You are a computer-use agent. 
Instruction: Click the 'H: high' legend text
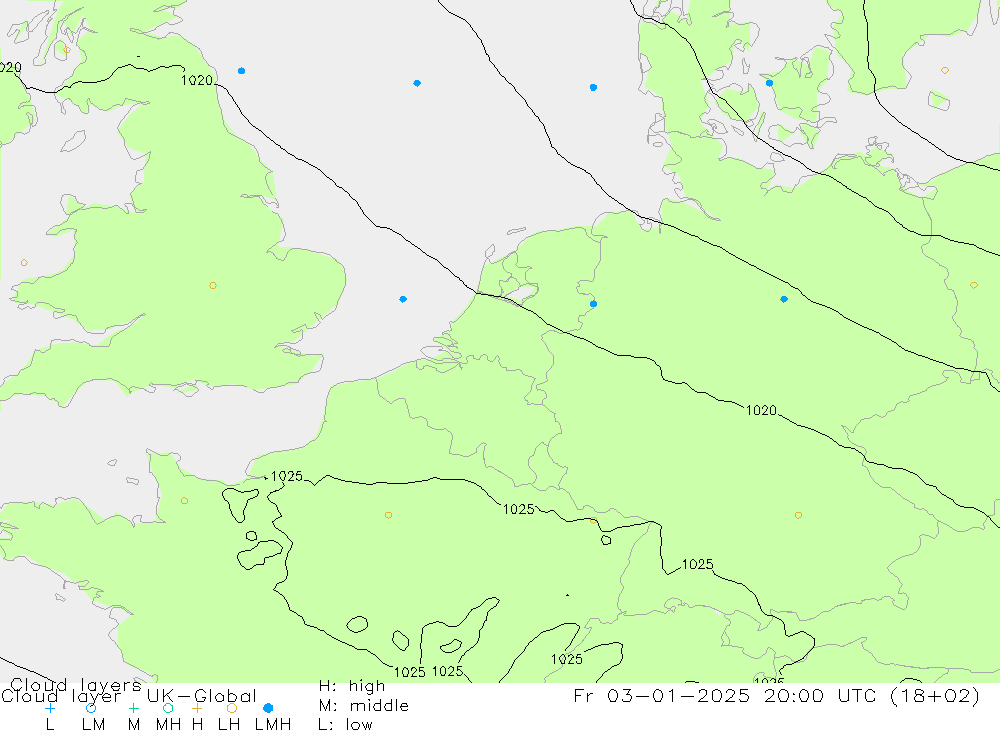(352, 686)
